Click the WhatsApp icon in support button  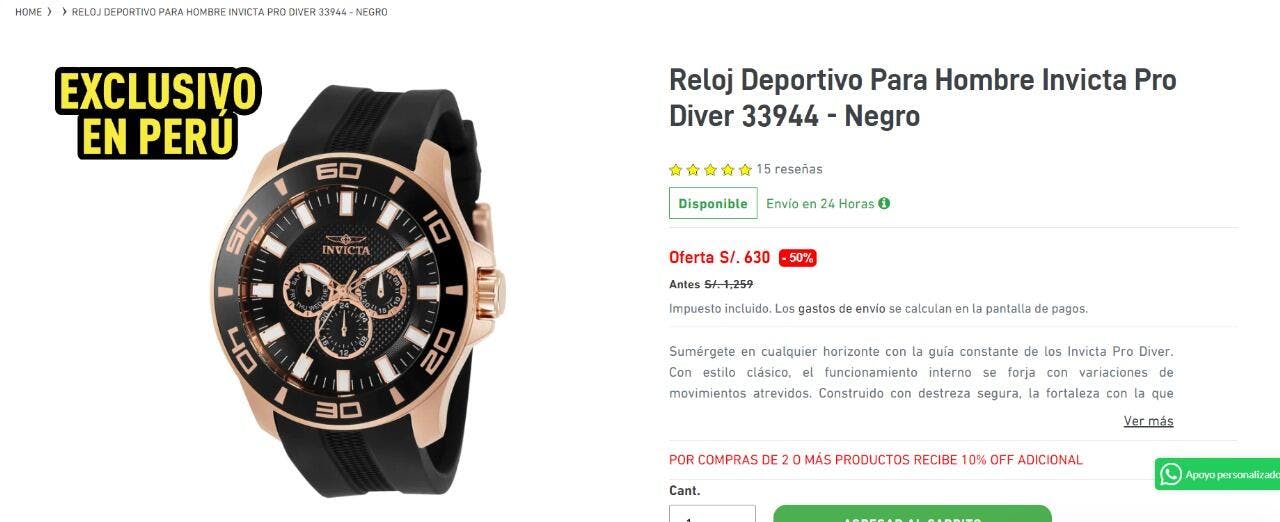[1171, 474]
